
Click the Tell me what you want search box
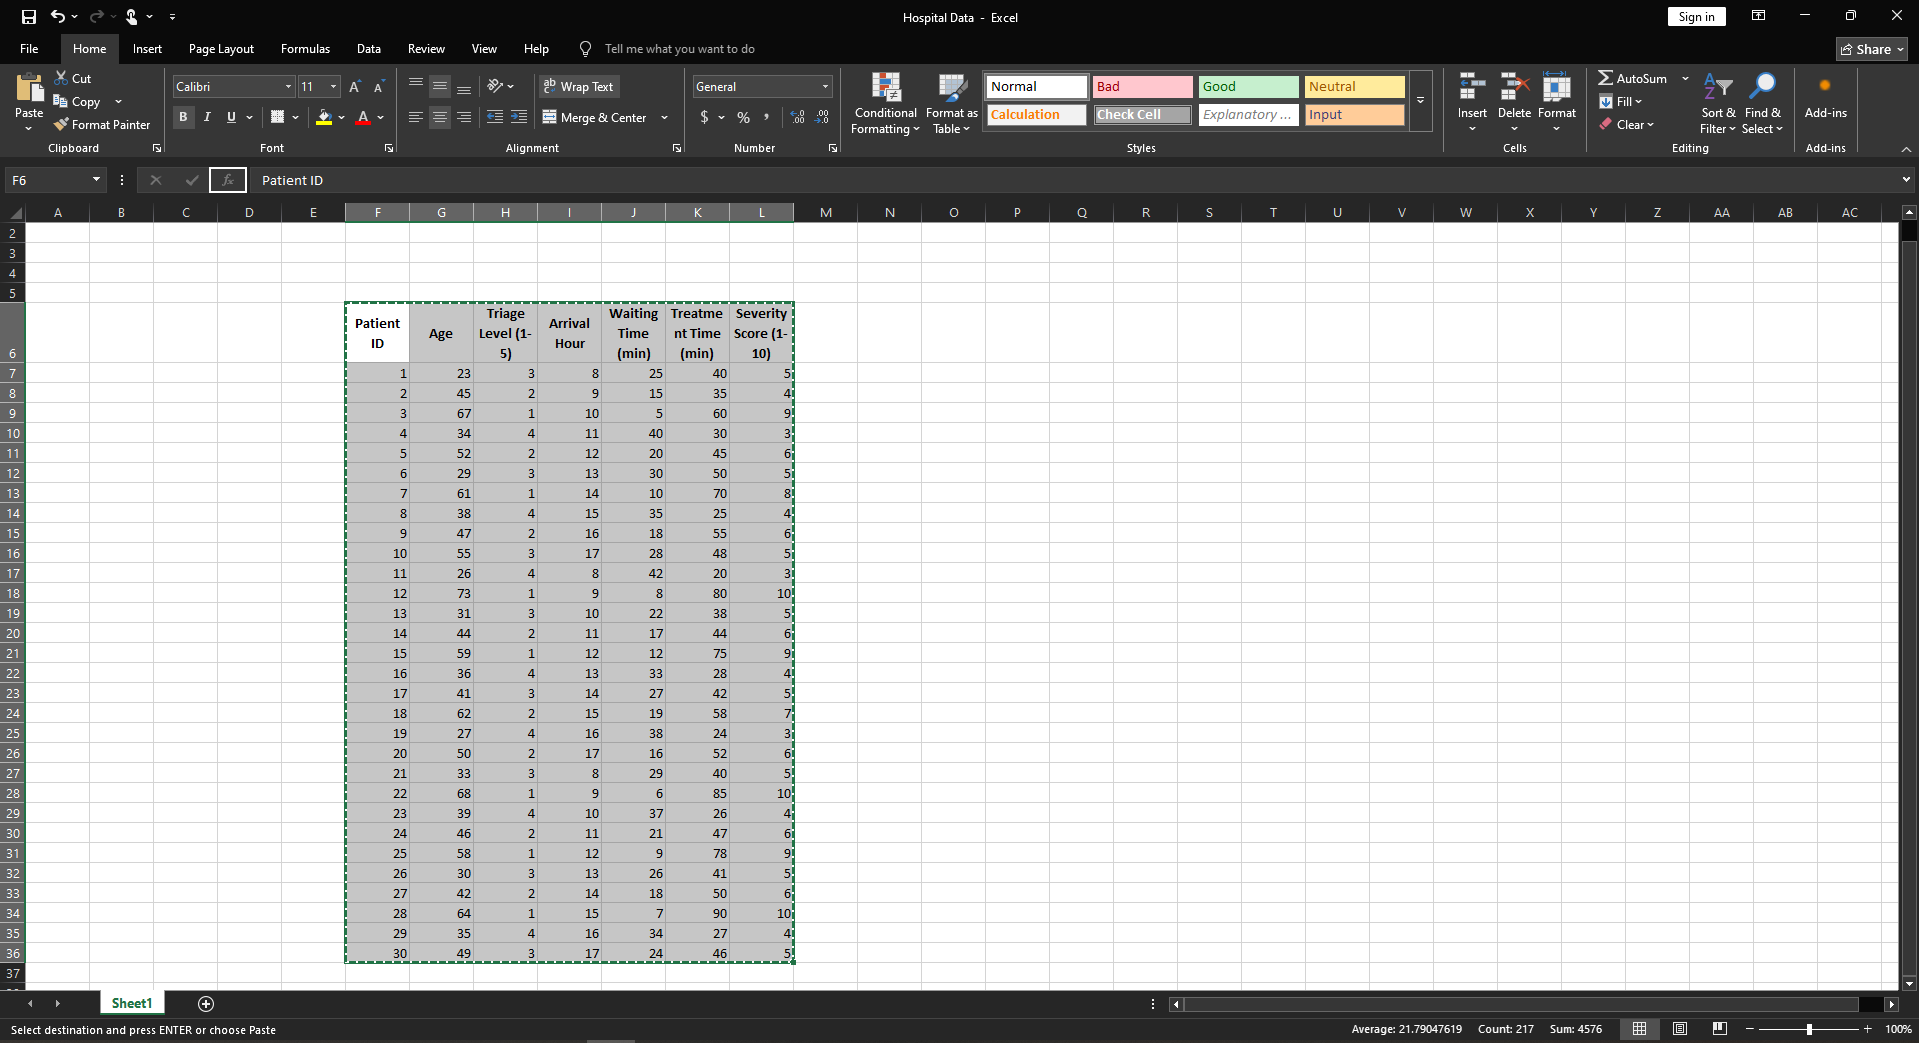(679, 49)
